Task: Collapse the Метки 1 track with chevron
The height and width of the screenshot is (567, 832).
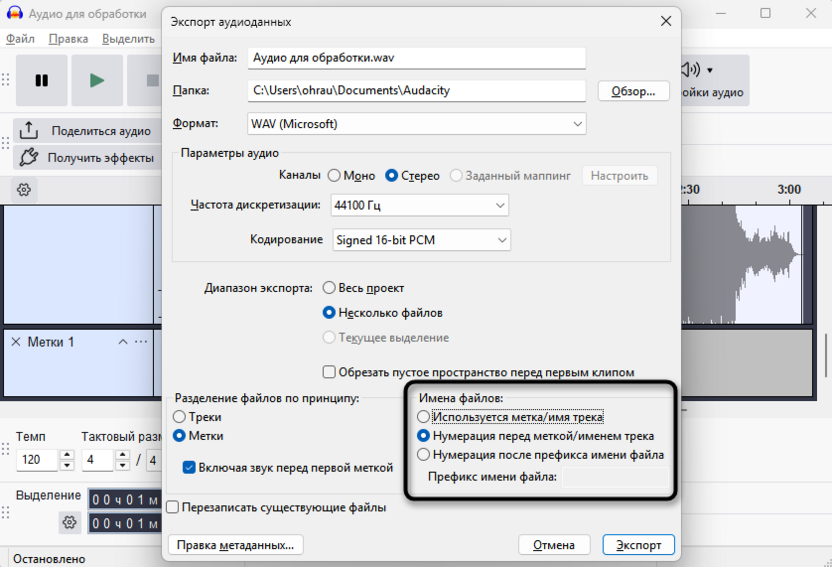Action: point(123,342)
